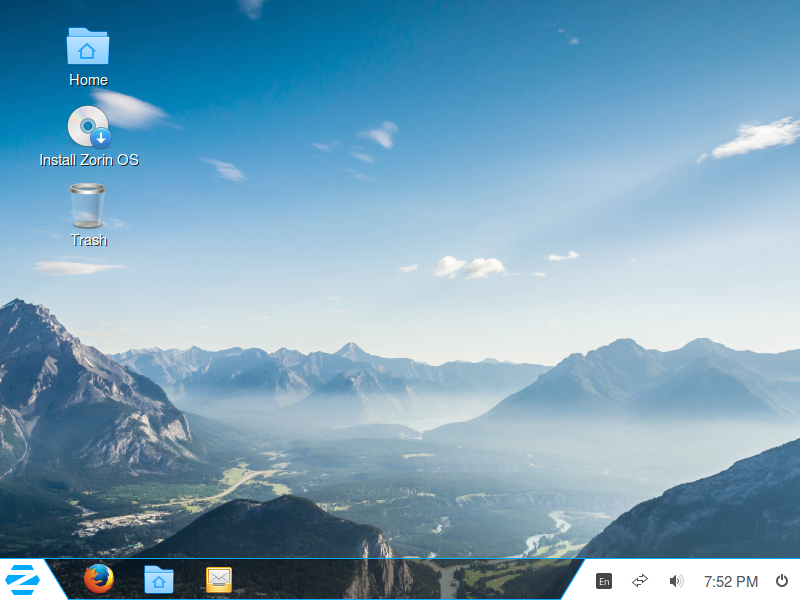Click the power button in the tray

[781, 581]
